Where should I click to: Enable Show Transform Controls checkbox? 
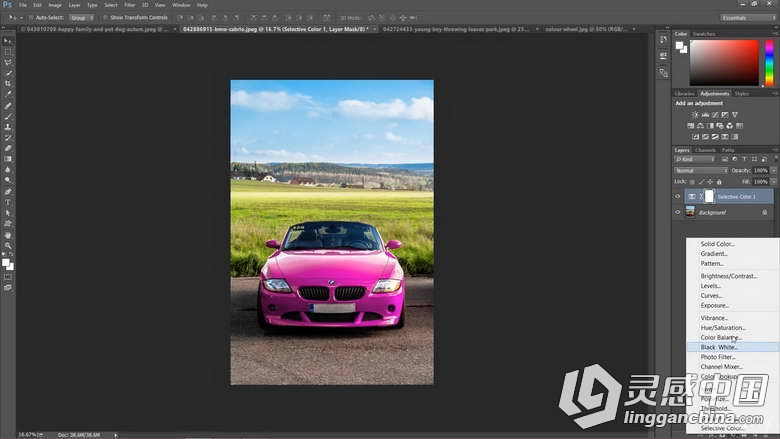click(x=105, y=17)
